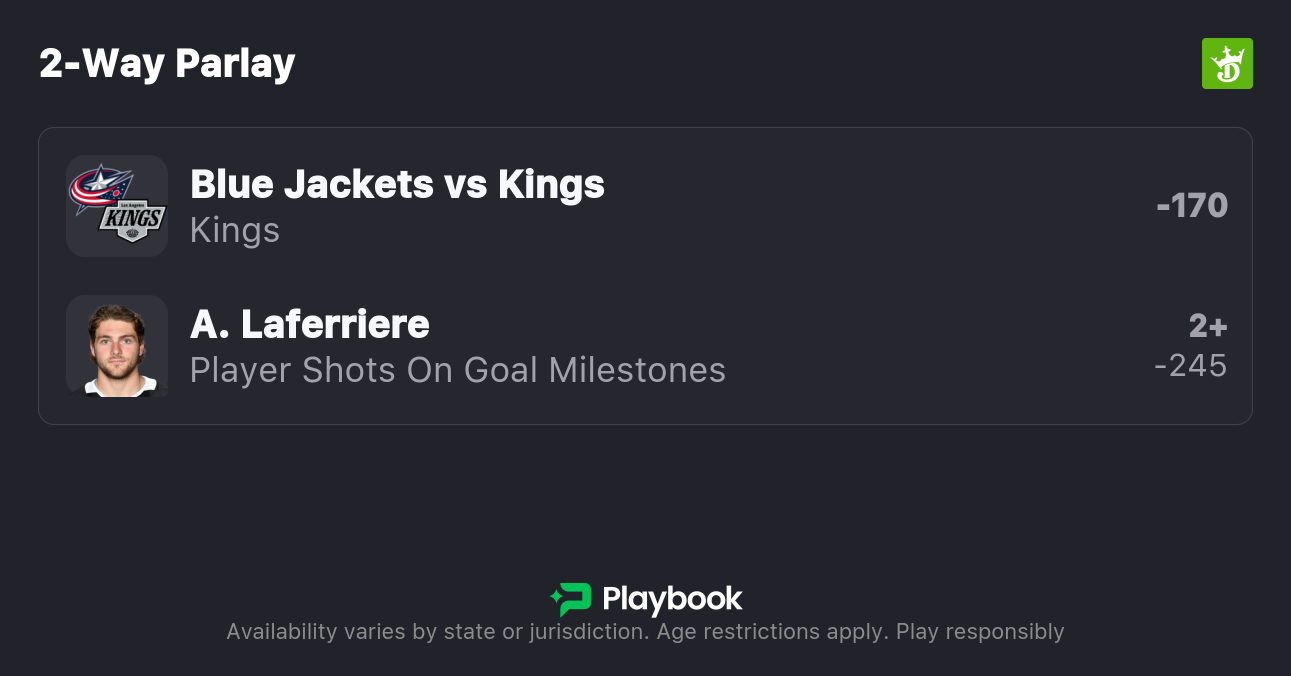Open A. Laferriere's headshot photo
The width and height of the screenshot is (1291, 676).
[117, 346]
